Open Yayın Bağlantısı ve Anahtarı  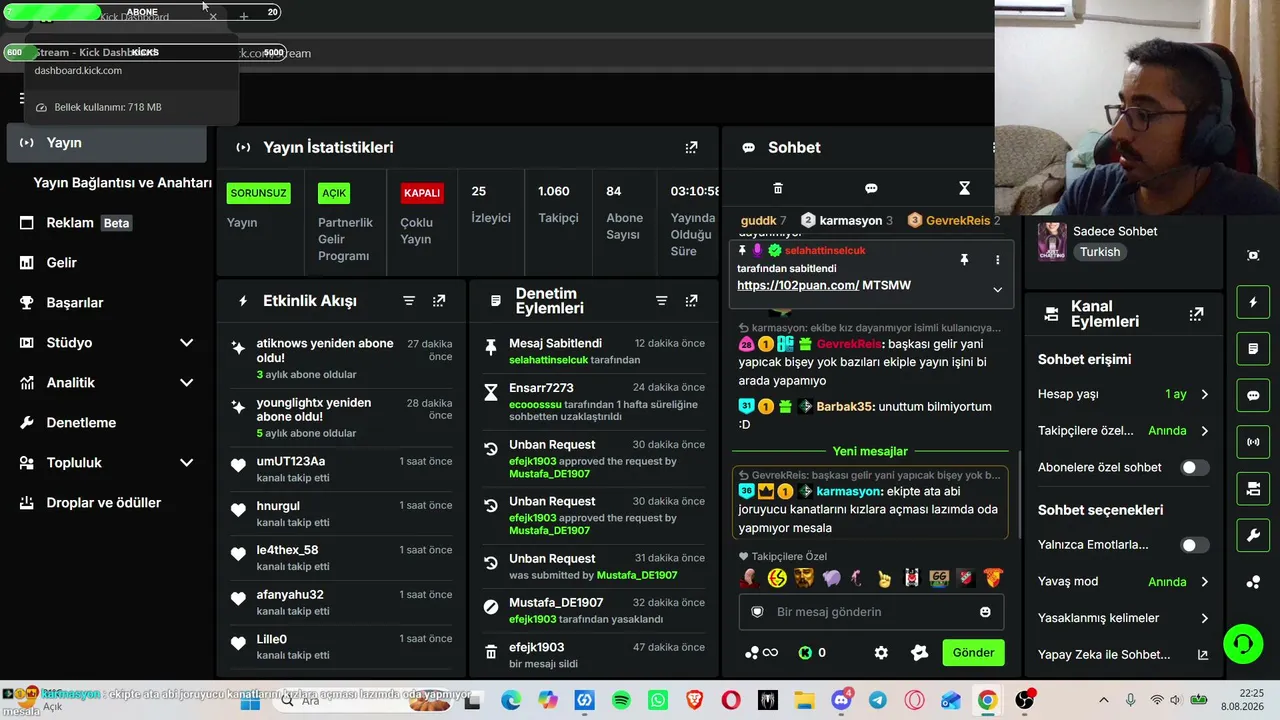122,183
